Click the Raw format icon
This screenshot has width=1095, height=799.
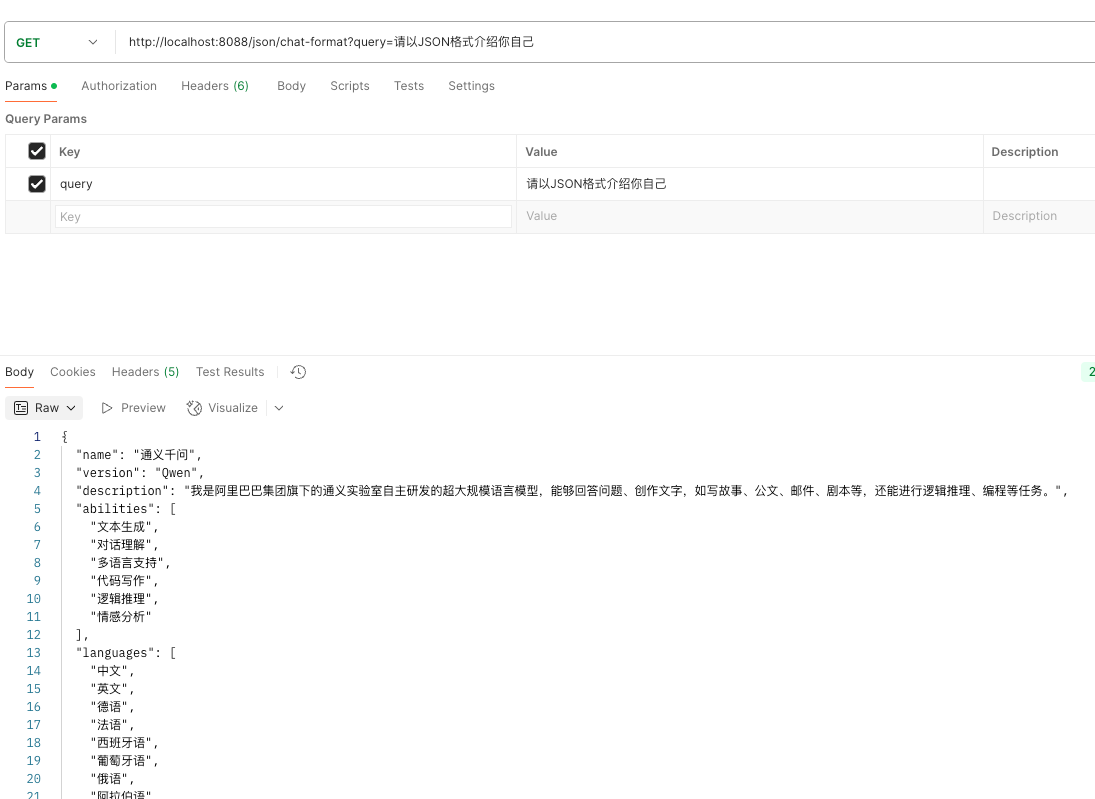[x=21, y=408]
